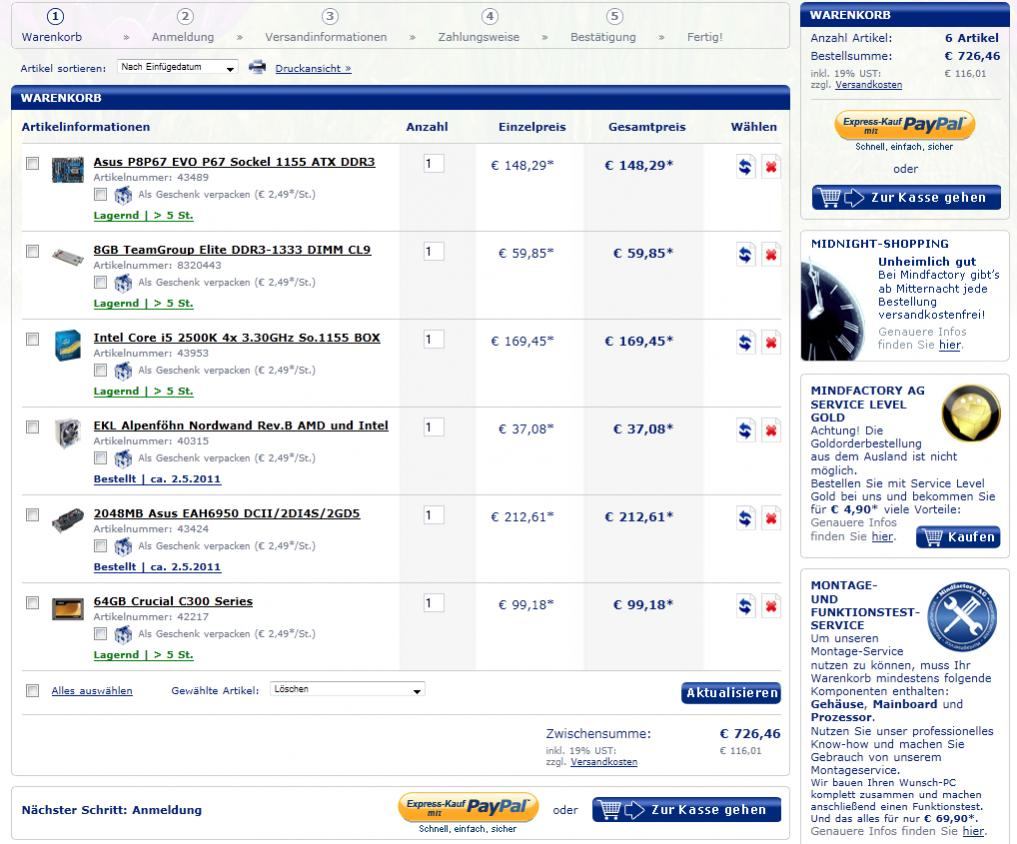Select the Intel Core i5 2500K item checkbox
This screenshot has height=844, width=1017.
point(32,339)
